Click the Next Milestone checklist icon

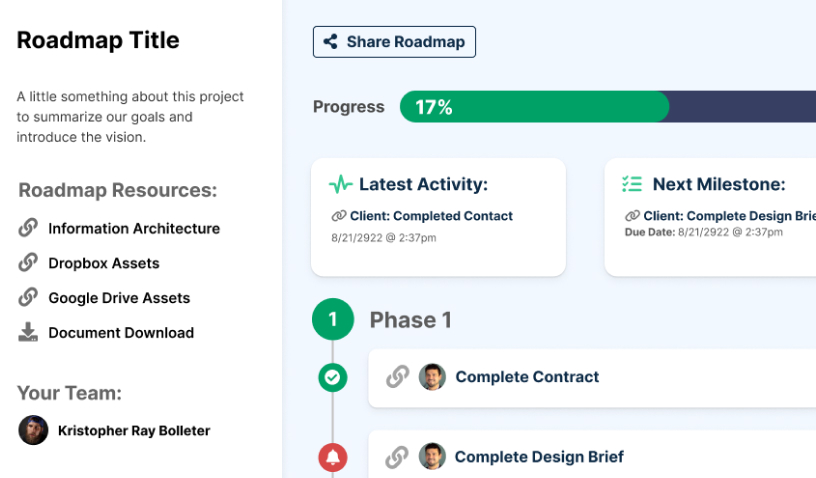click(632, 184)
